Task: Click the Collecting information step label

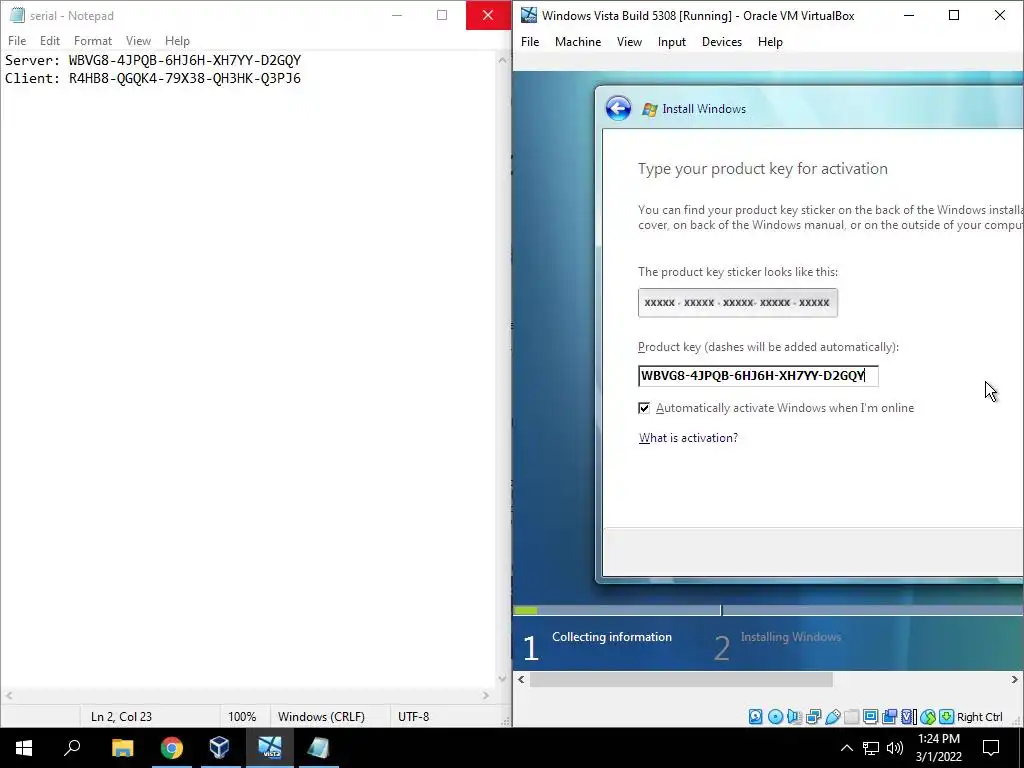Action: [x=612, y=637]
